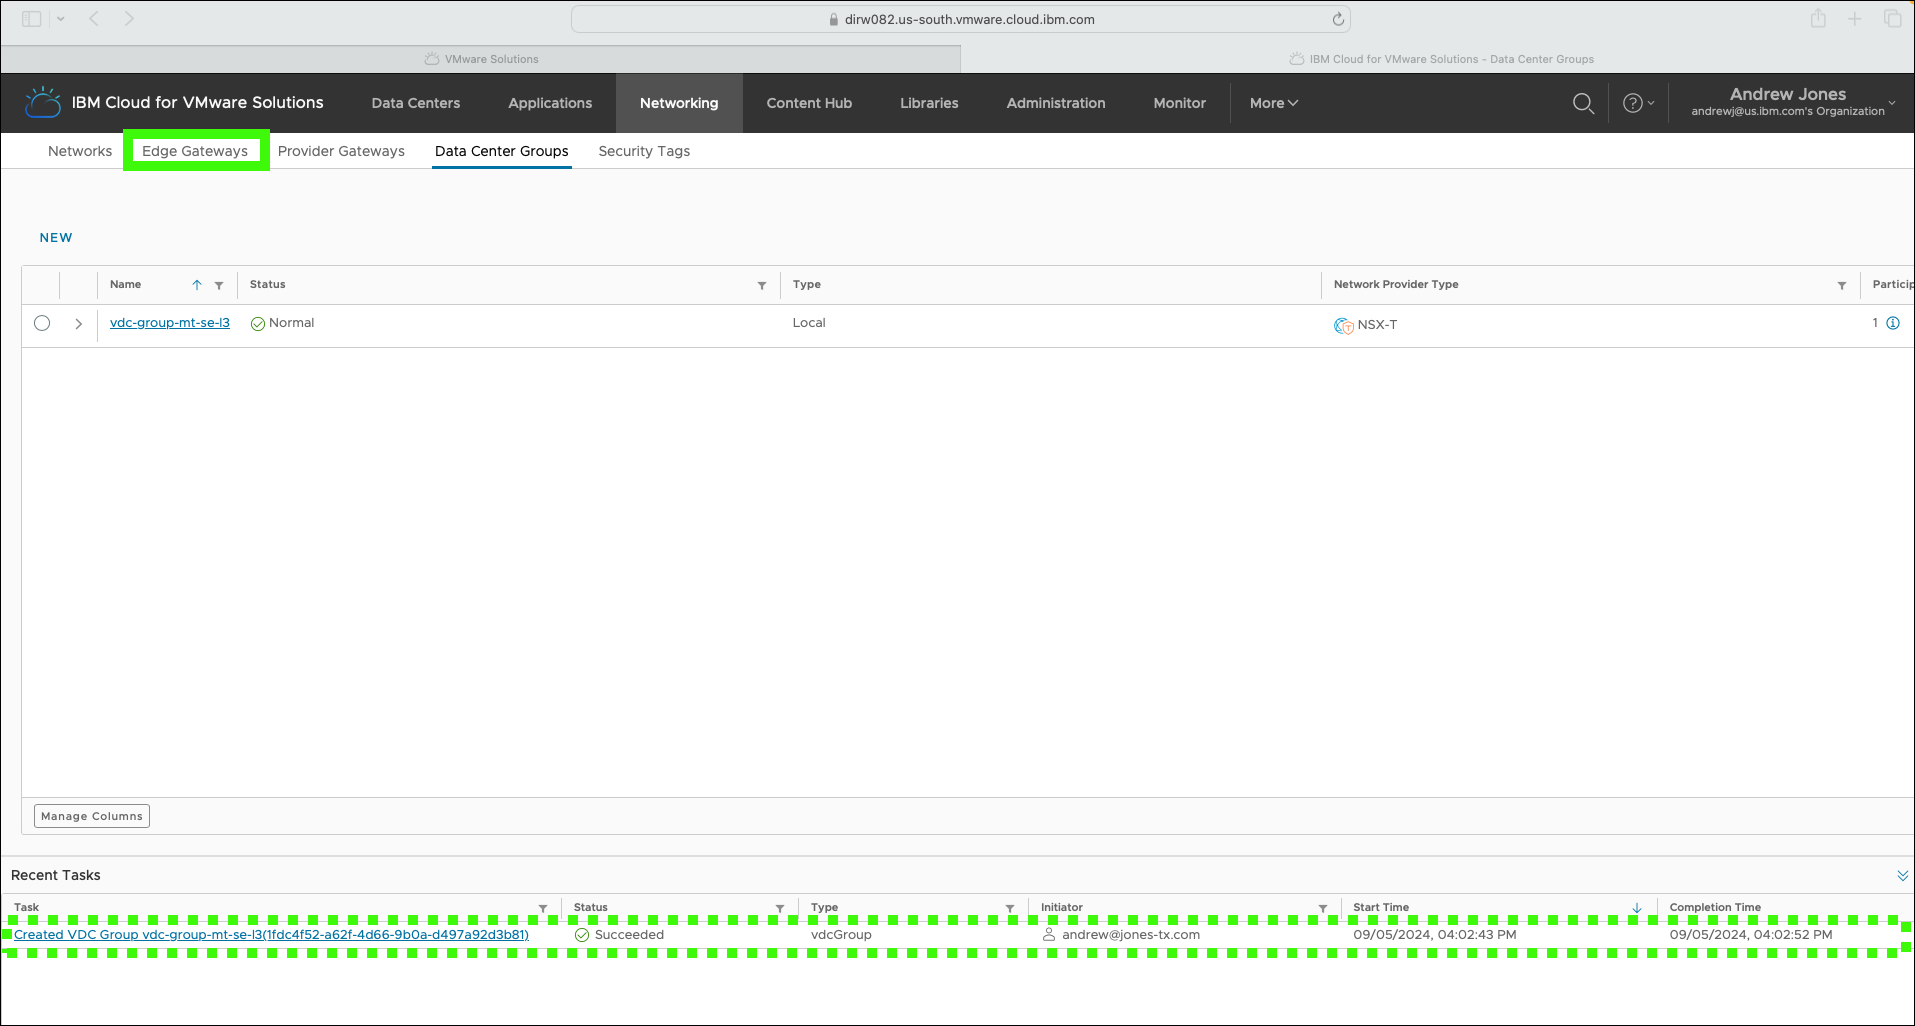Click the info icon beside participant count
The image size is (1915, 1026).
click(x=1893, y=323)
